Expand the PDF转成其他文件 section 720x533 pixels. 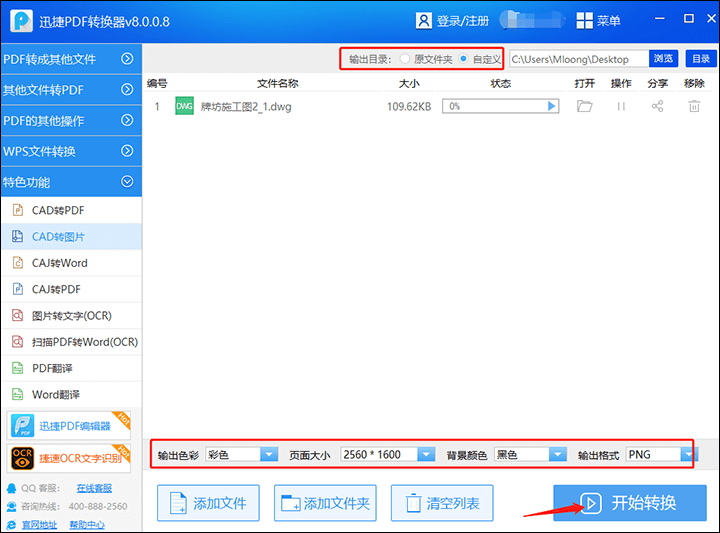pos(71,59)
